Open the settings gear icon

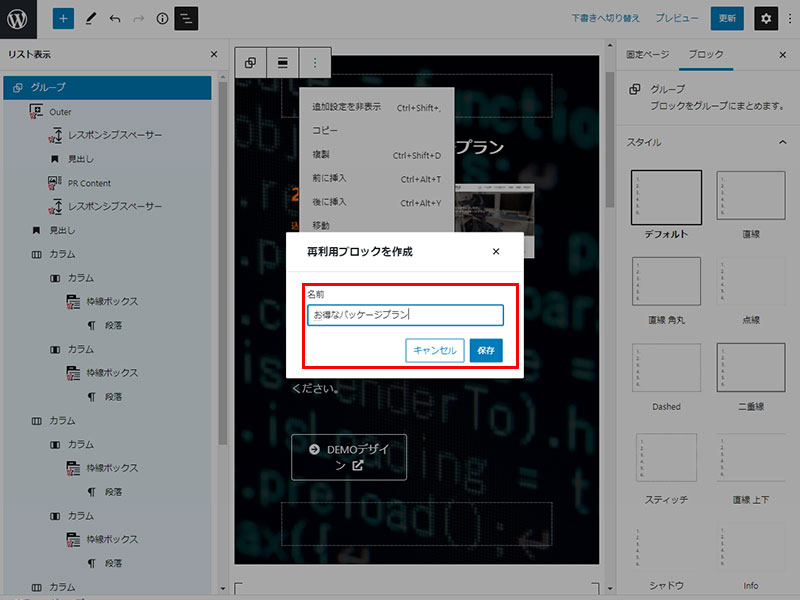click(765, 18)
